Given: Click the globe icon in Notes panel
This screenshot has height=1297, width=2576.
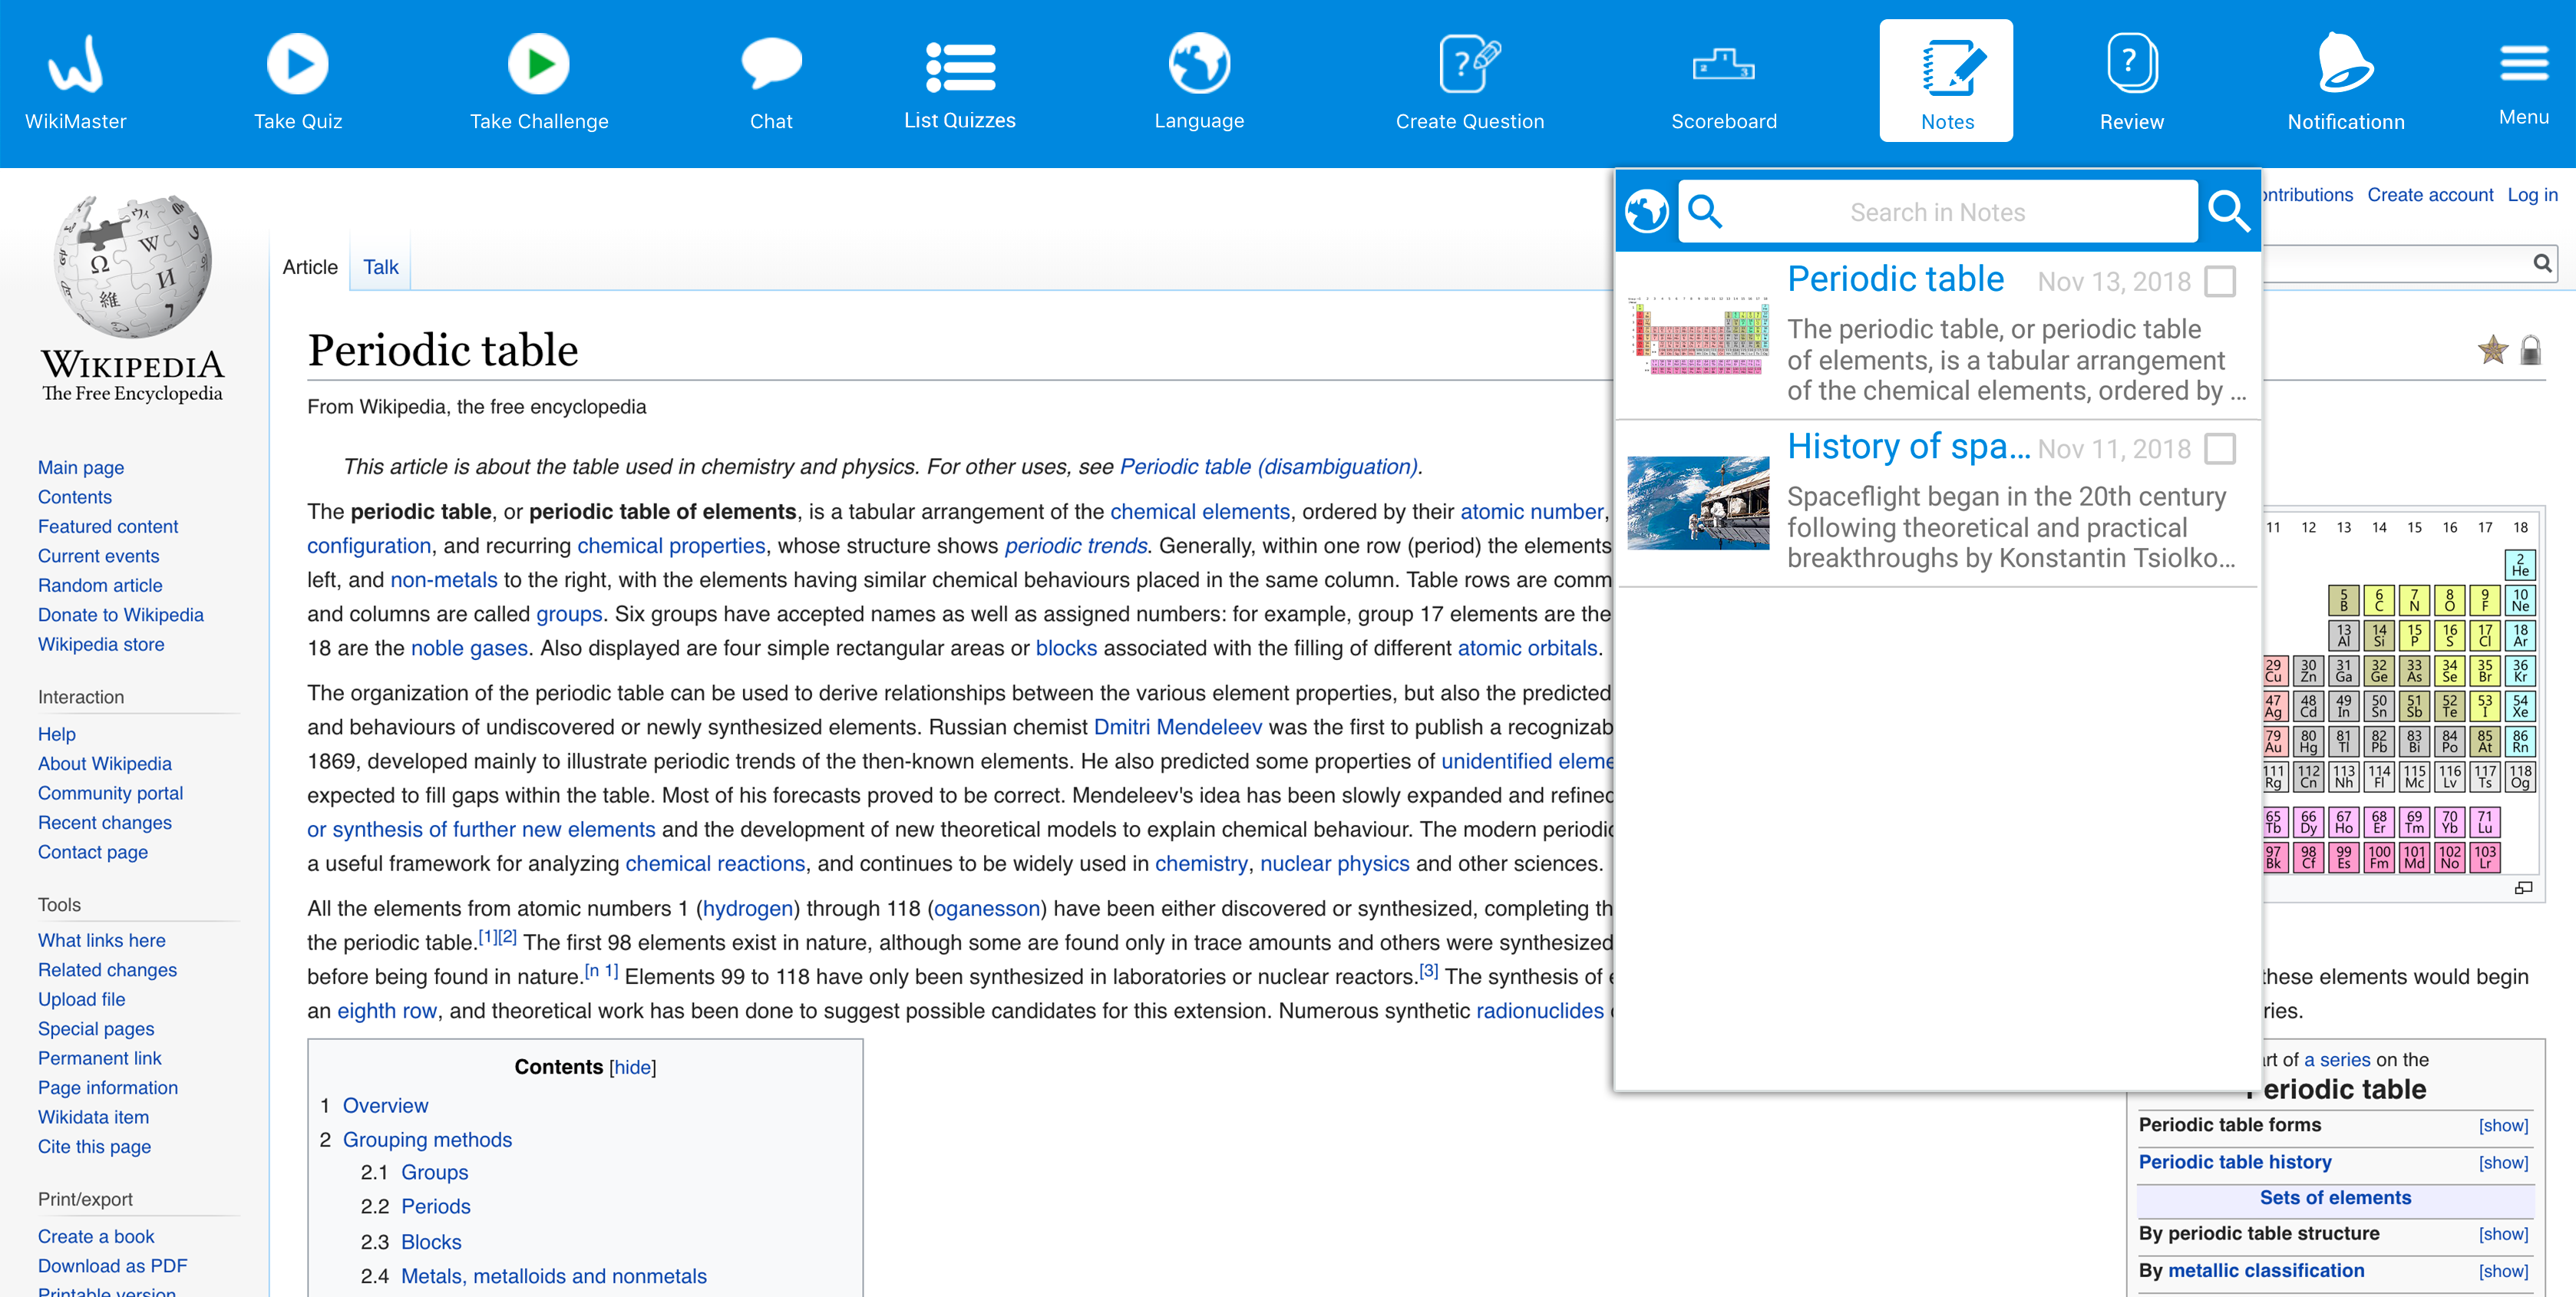Looking at the screenshot, I should click(x=1646, y=212).
